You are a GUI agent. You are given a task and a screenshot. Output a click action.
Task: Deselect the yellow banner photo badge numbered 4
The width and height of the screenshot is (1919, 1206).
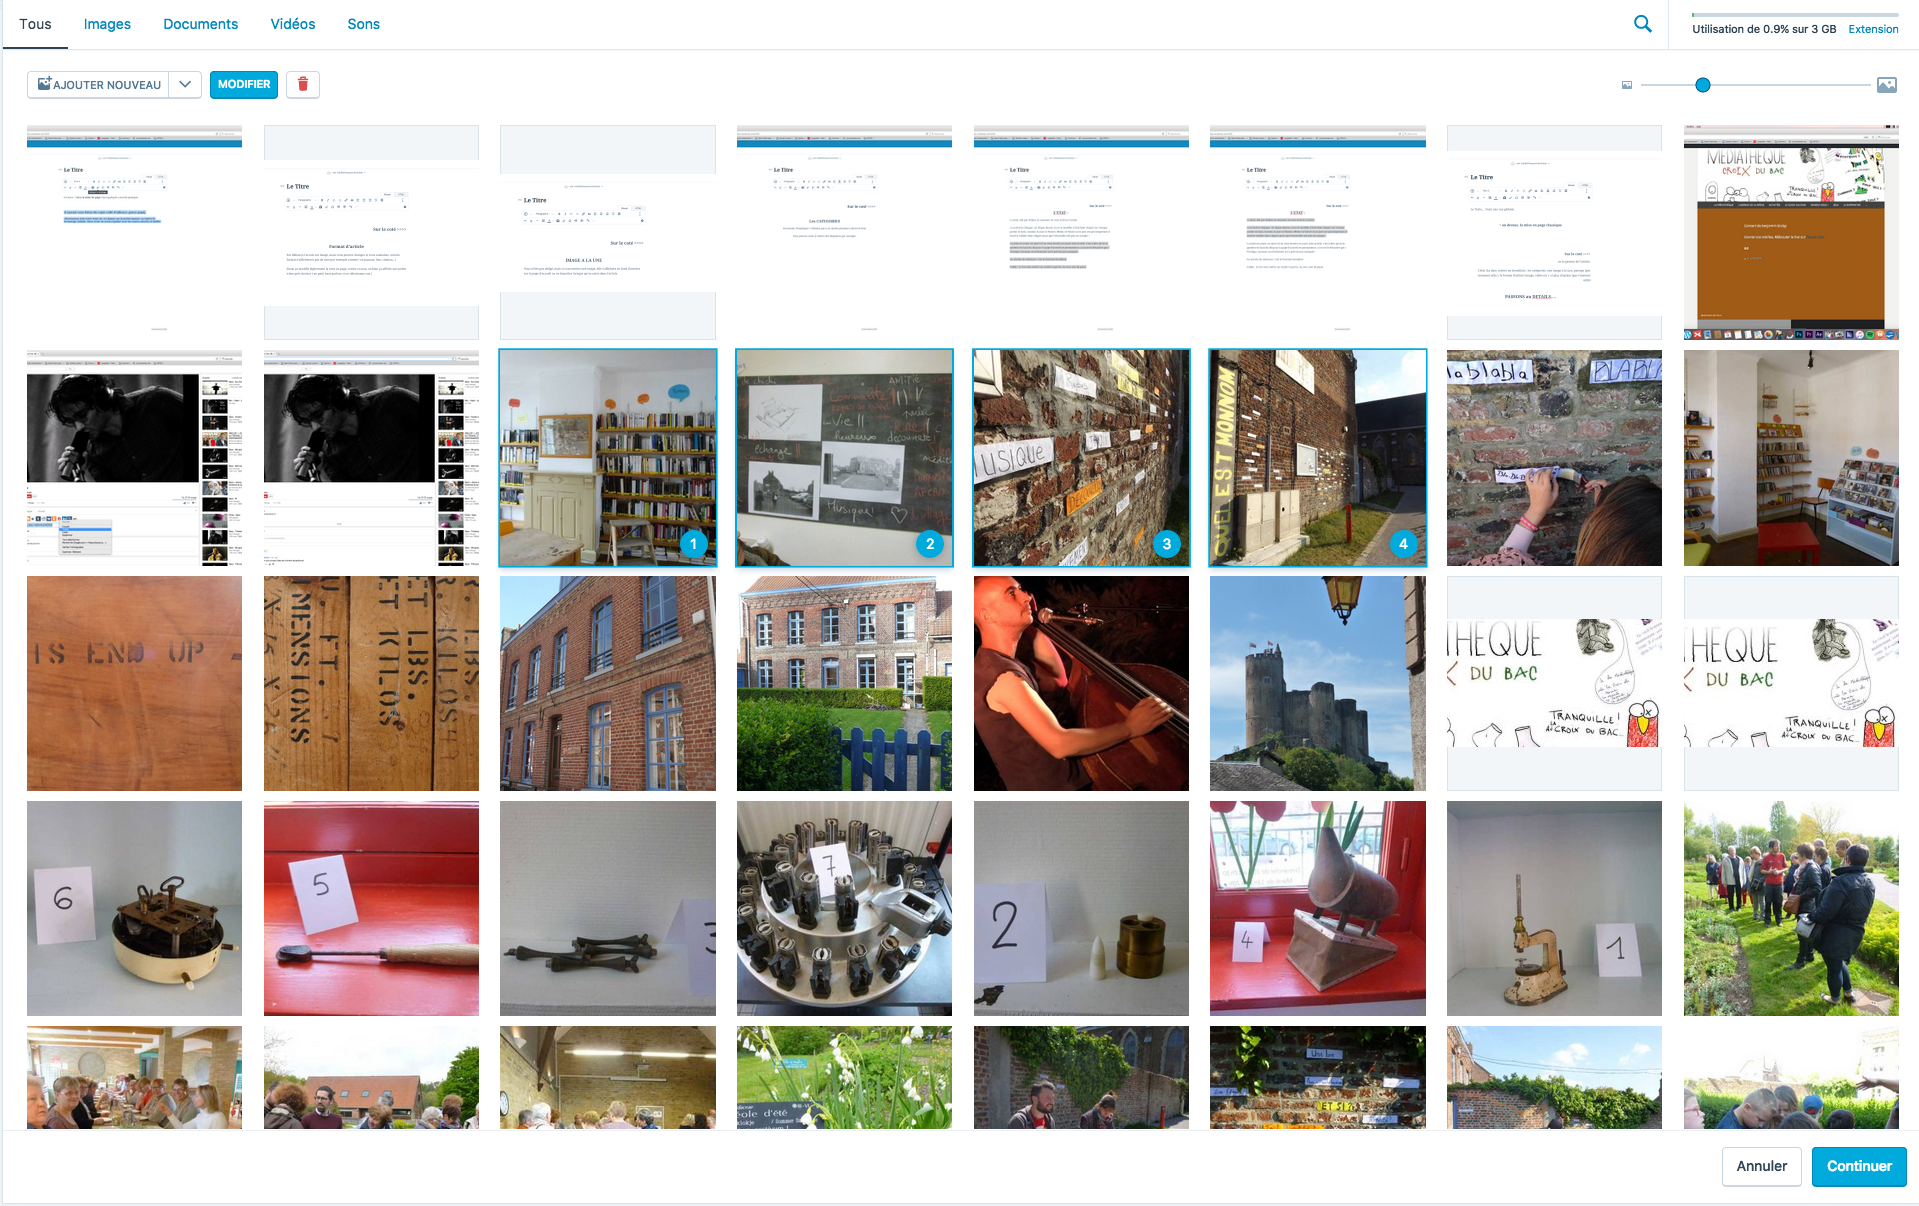(1403, 544)
